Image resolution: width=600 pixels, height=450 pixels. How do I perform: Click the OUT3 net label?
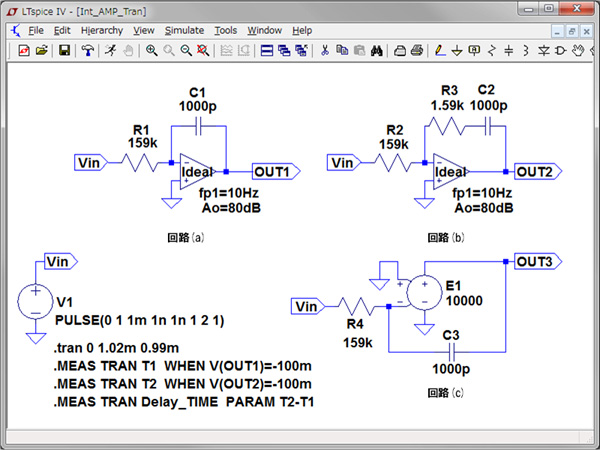(533, 262)
